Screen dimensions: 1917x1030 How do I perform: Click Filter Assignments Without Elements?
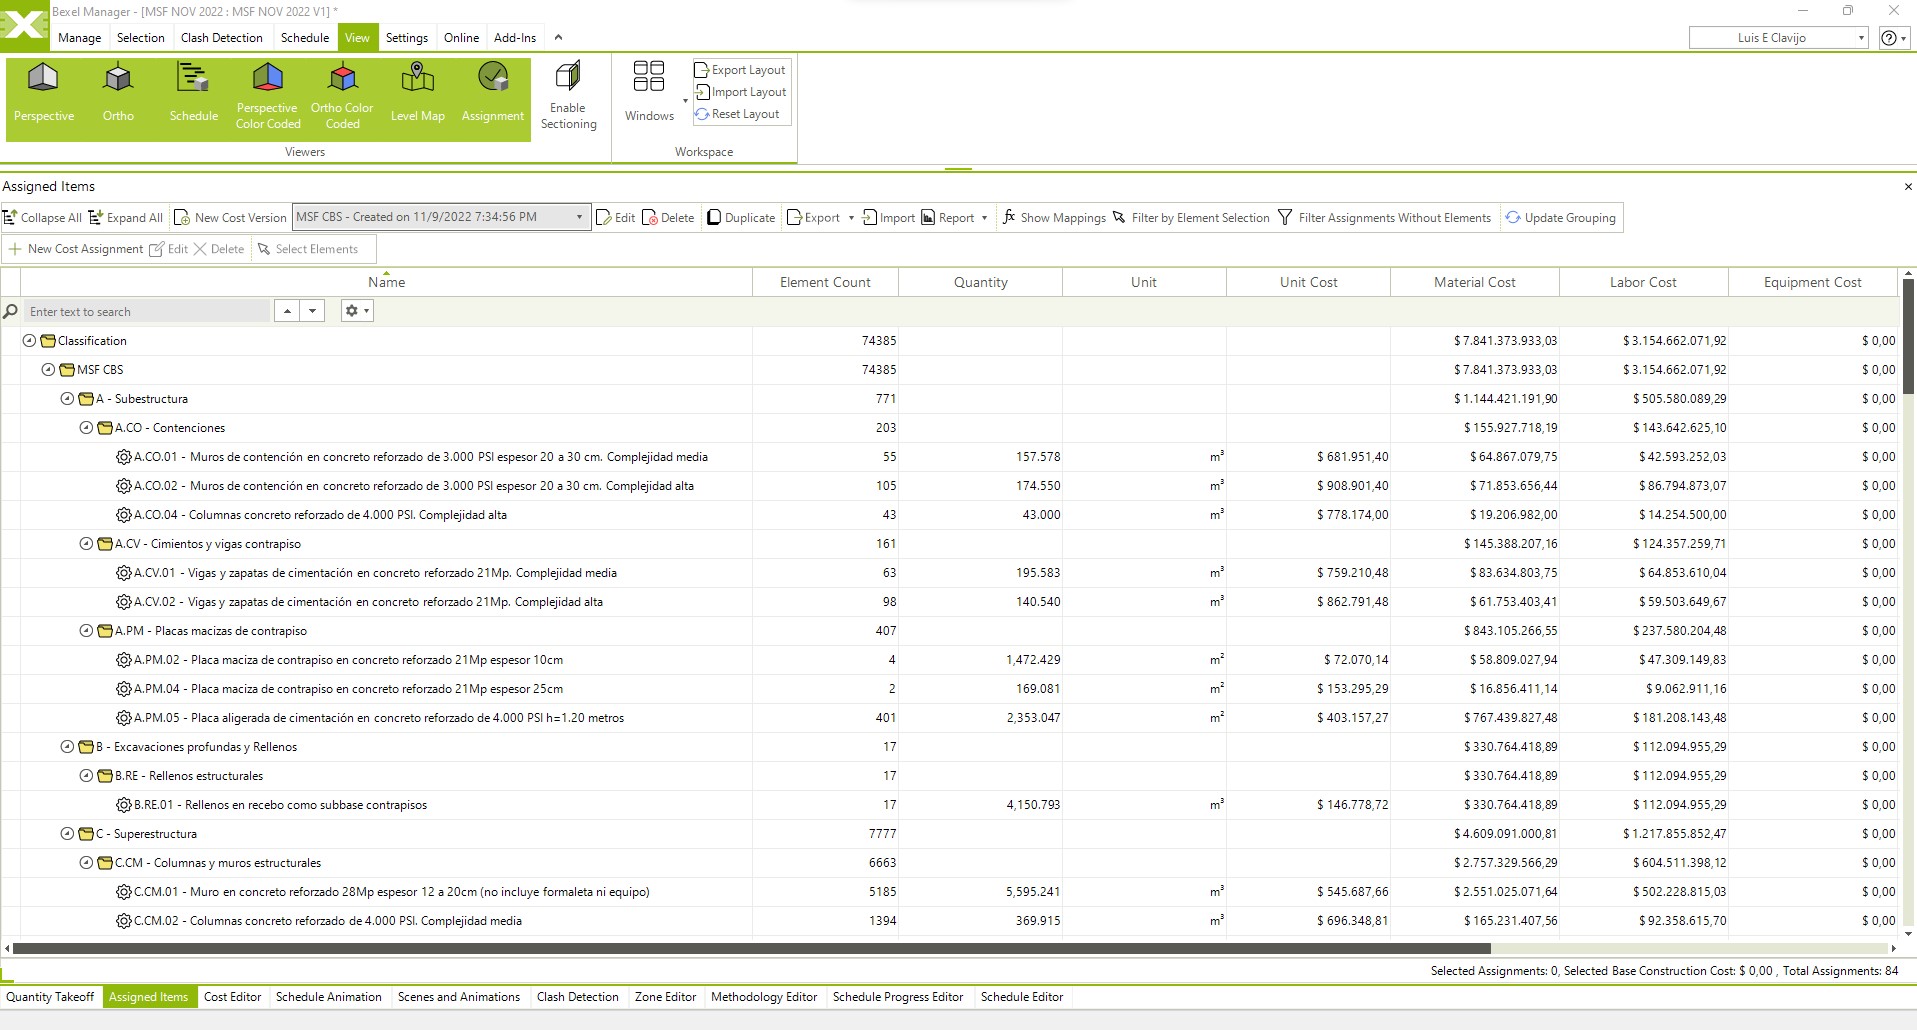(1385, 218)
